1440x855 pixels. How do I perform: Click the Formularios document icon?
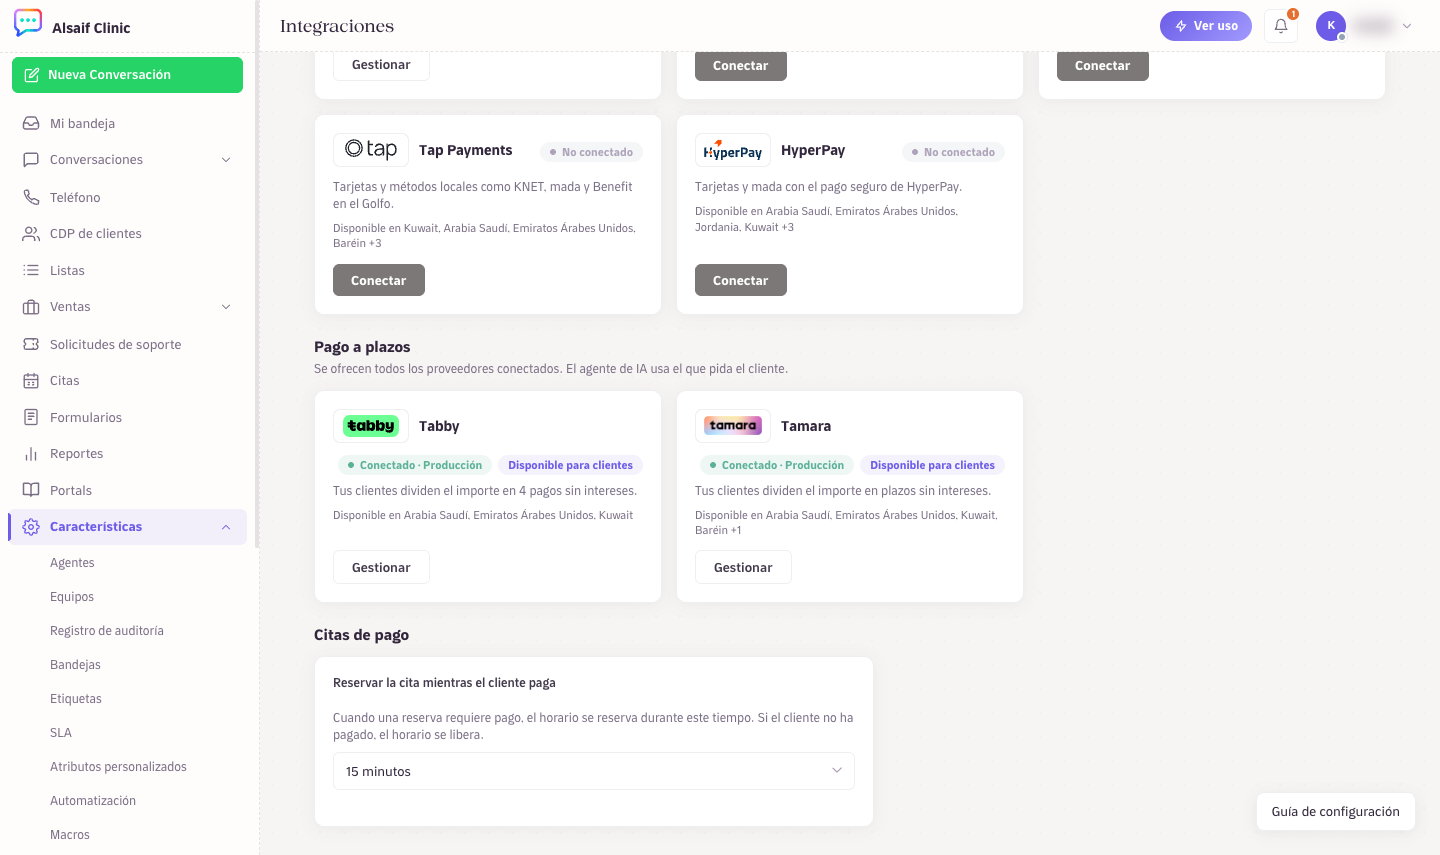(x=31, y=417)
